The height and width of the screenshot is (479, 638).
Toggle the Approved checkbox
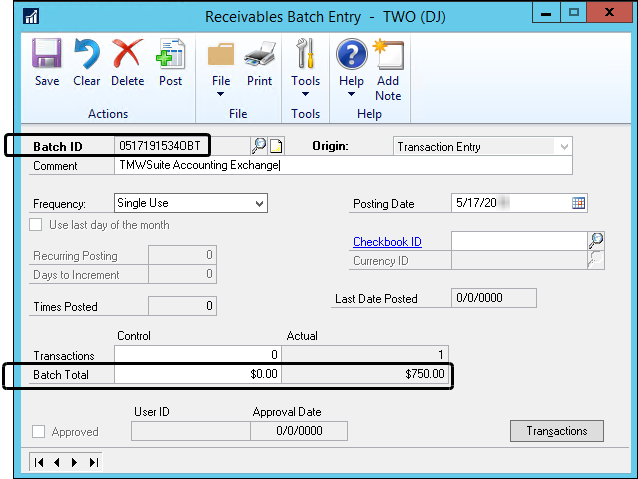tap(39, 432)
